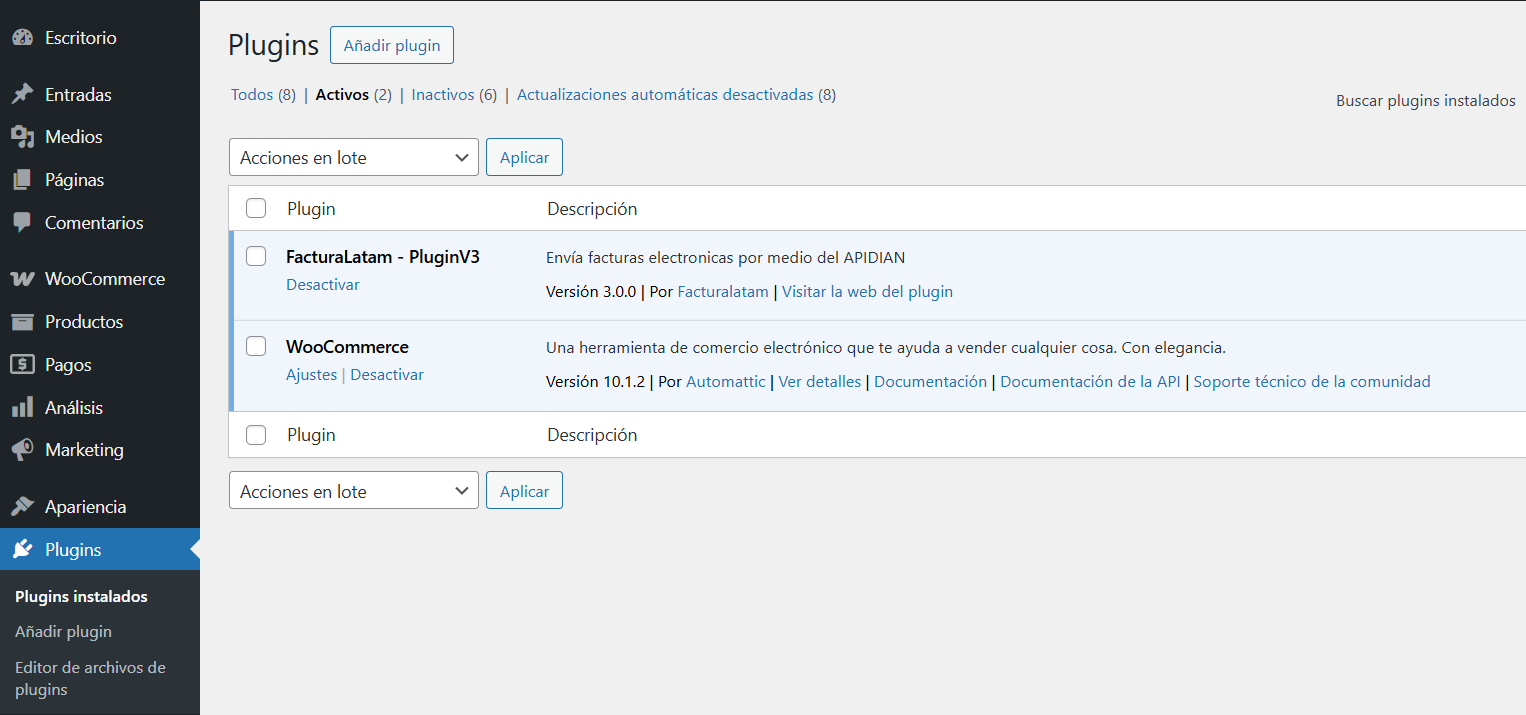Viewport: 1526px width, 715px height.
Task: Tick the select-all checkbox in table header
Action: tap(256, 208)
